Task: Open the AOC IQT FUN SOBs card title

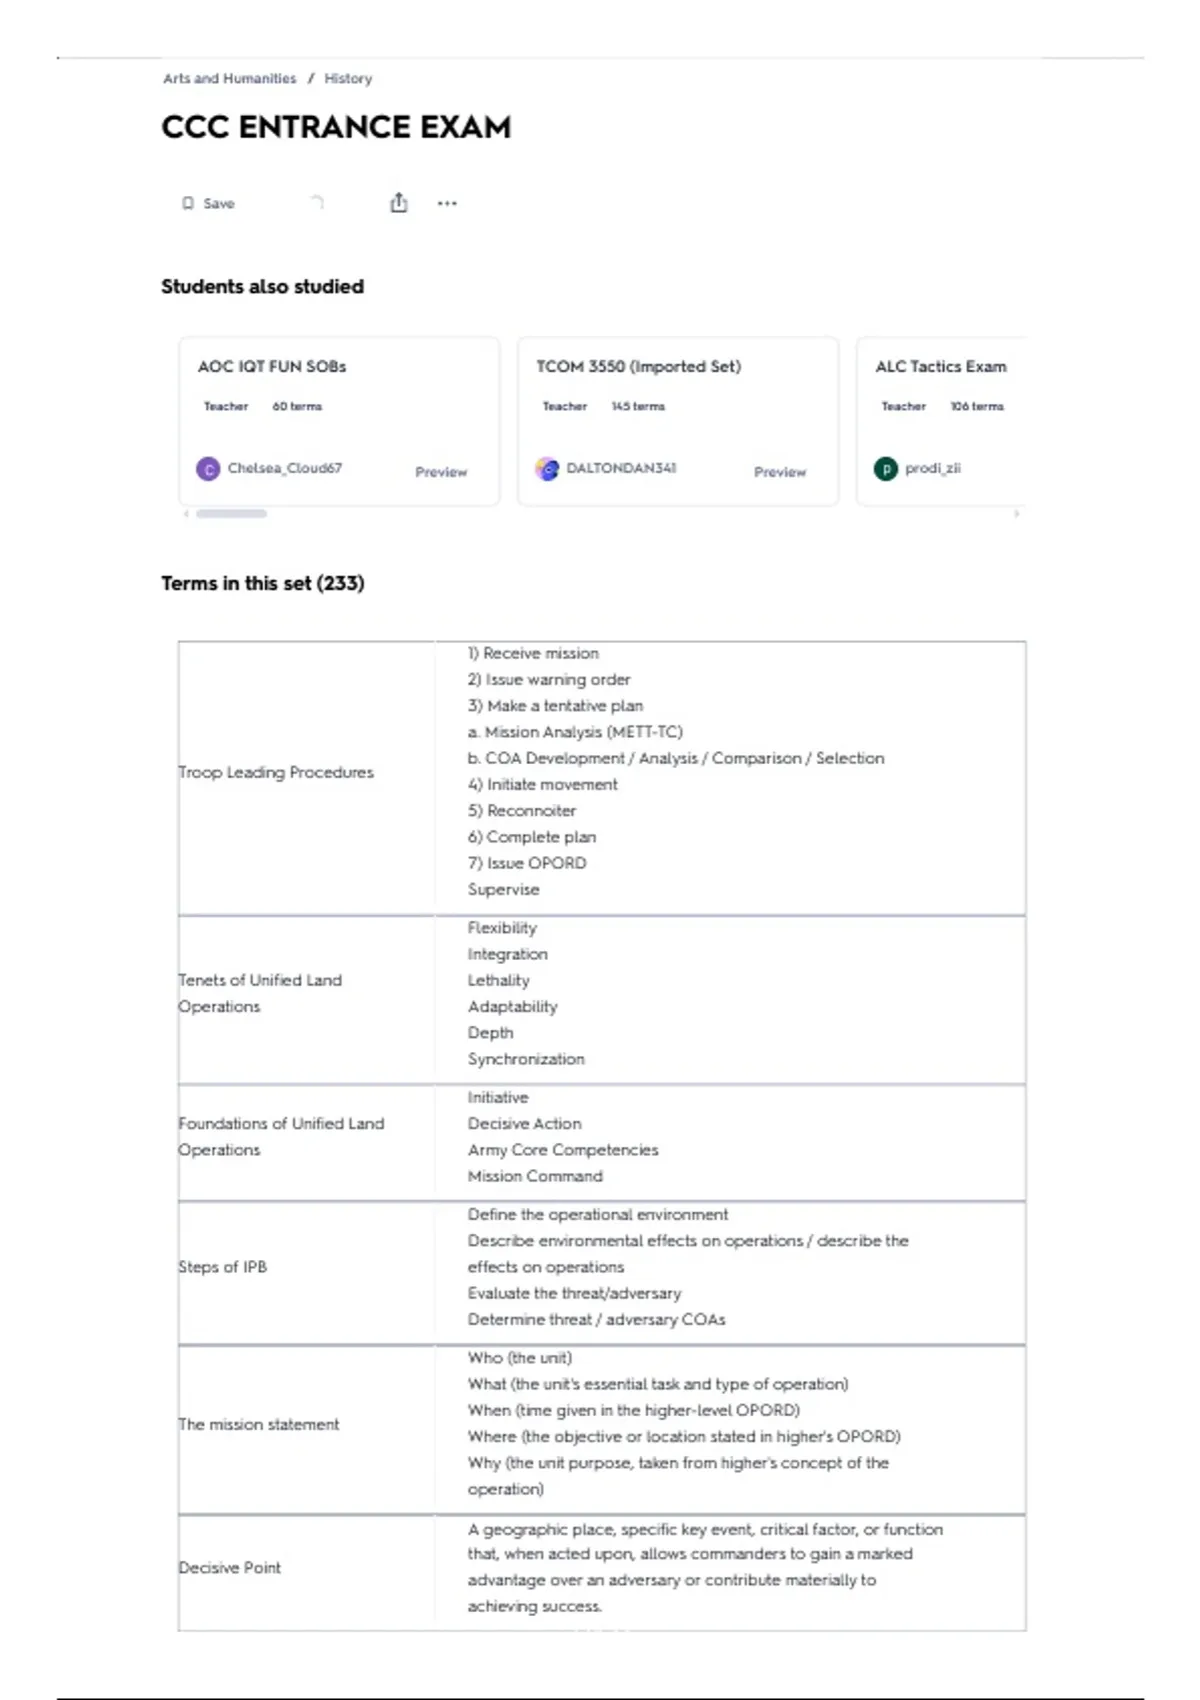Action: pyautogui.click(x=272, y=367)
